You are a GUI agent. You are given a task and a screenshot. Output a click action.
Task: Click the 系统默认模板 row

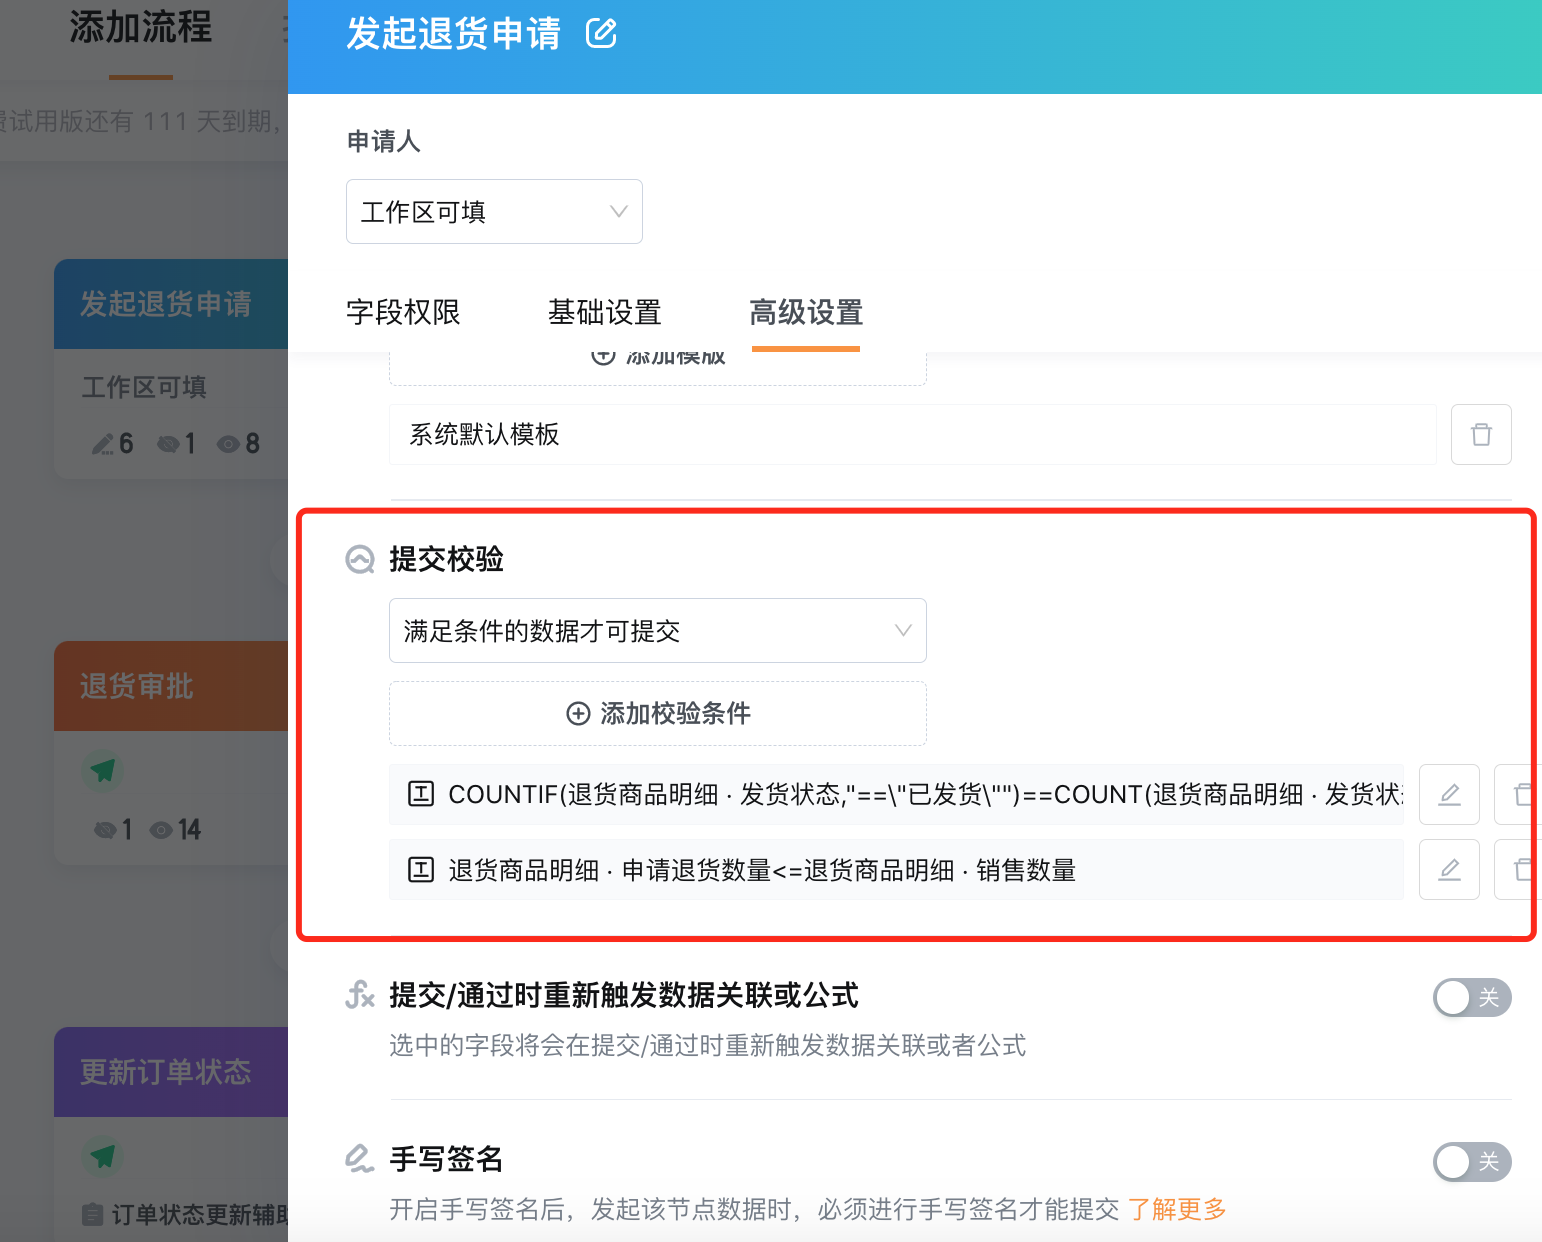click(x=912, y=434)
